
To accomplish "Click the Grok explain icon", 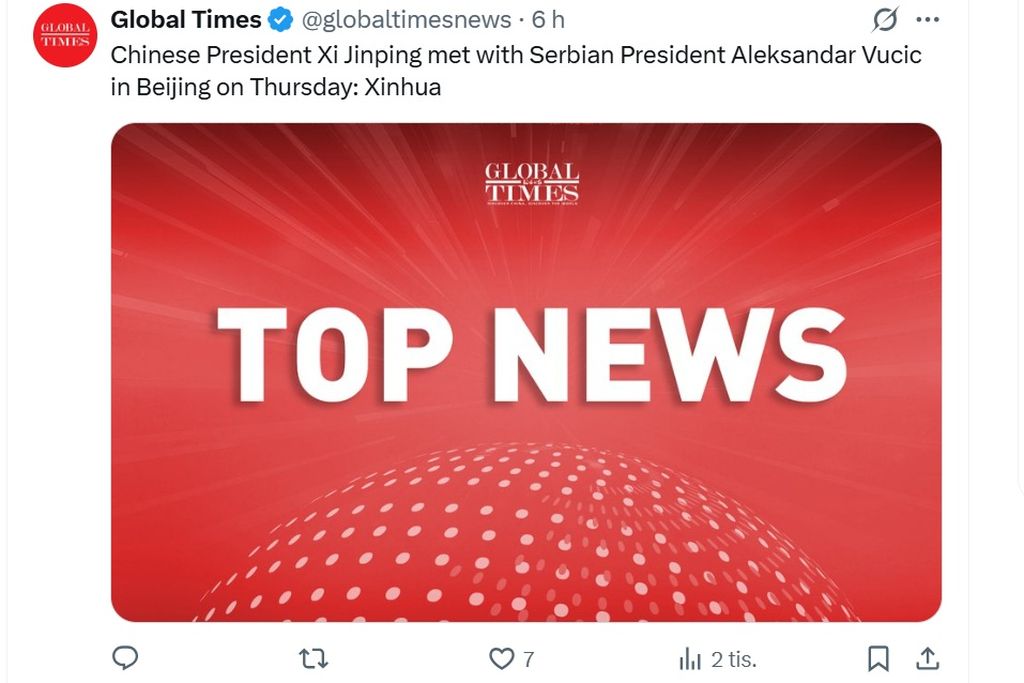I will click(x=885, y=20).
